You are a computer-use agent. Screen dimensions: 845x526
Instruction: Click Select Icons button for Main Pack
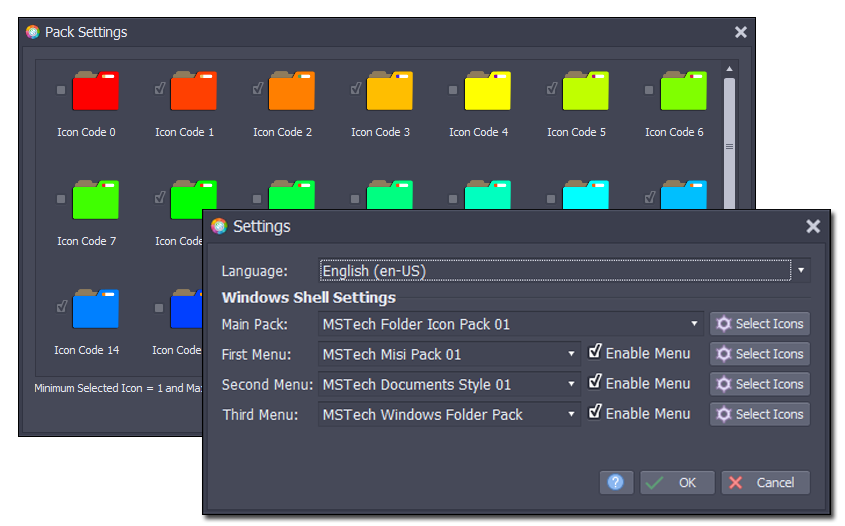[x=760, y=324]
